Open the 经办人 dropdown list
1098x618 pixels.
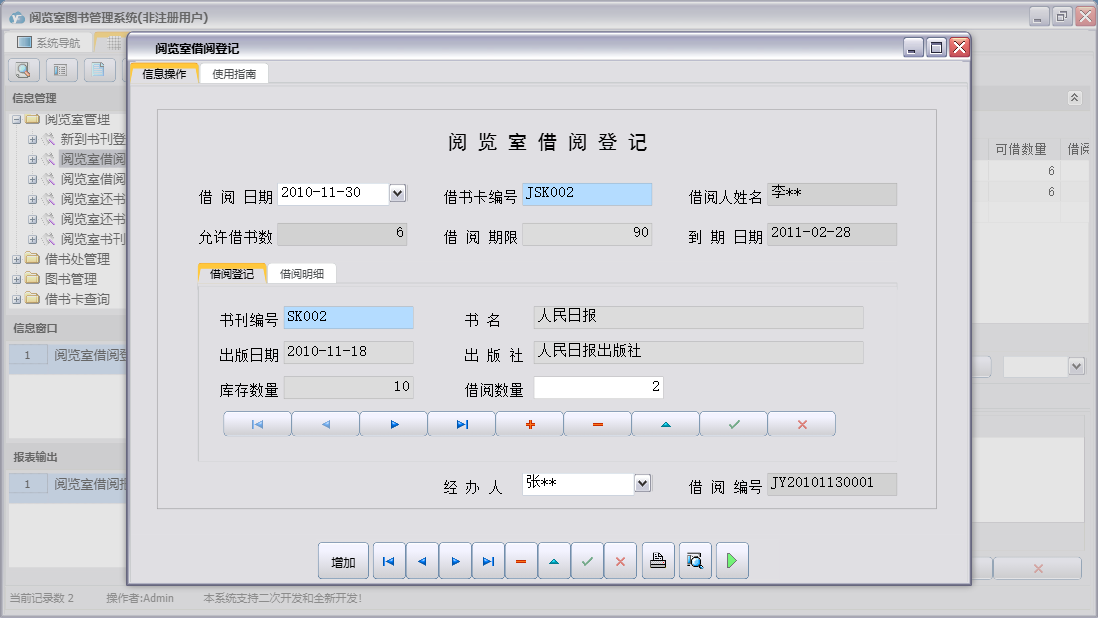point(643,483)
